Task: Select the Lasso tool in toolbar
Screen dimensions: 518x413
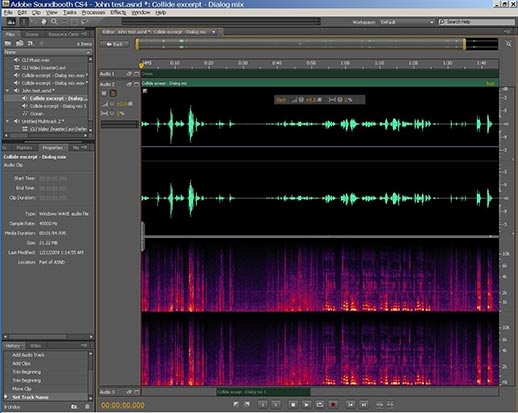Action: (x=84, y=22)
